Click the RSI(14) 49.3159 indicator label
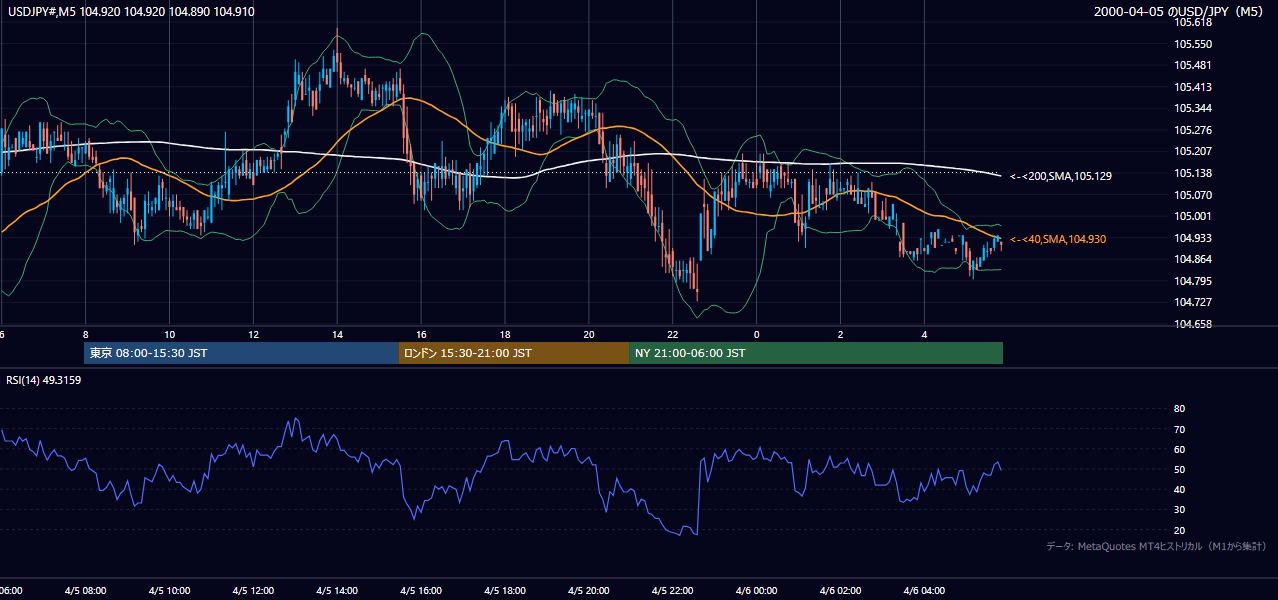Image resolution: width=1278 pixels, height=600 pixels. 44,380
